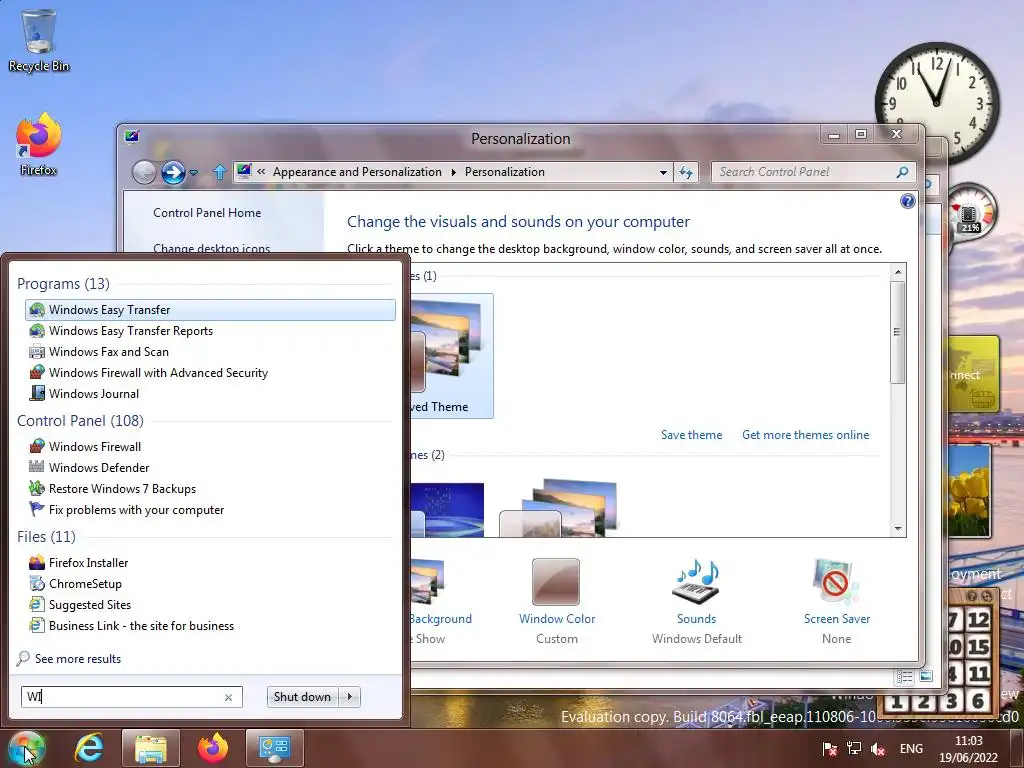The height and width of the screenshot is (768, 1024).
Task: Click the Start menu search field
Action: (x=131, y=697)
